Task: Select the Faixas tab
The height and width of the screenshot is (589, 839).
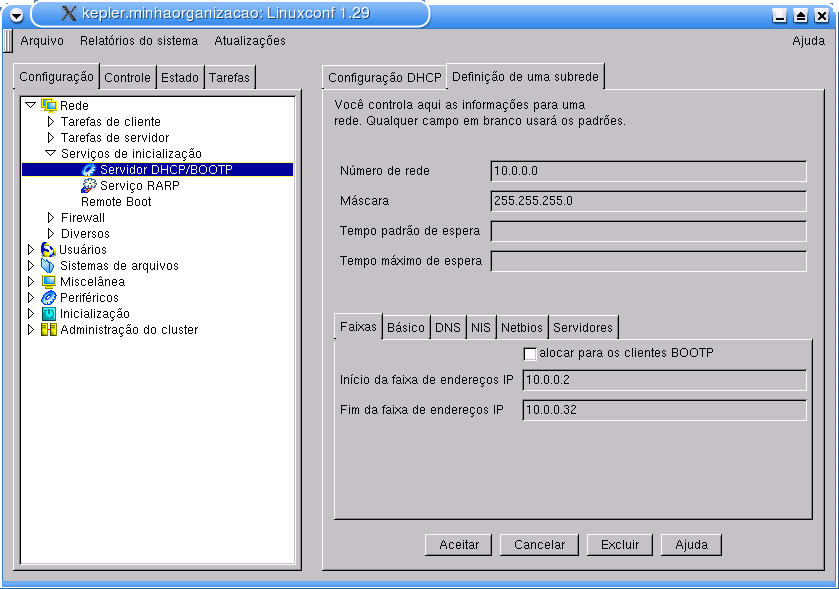Action: (x=358, y=326)
